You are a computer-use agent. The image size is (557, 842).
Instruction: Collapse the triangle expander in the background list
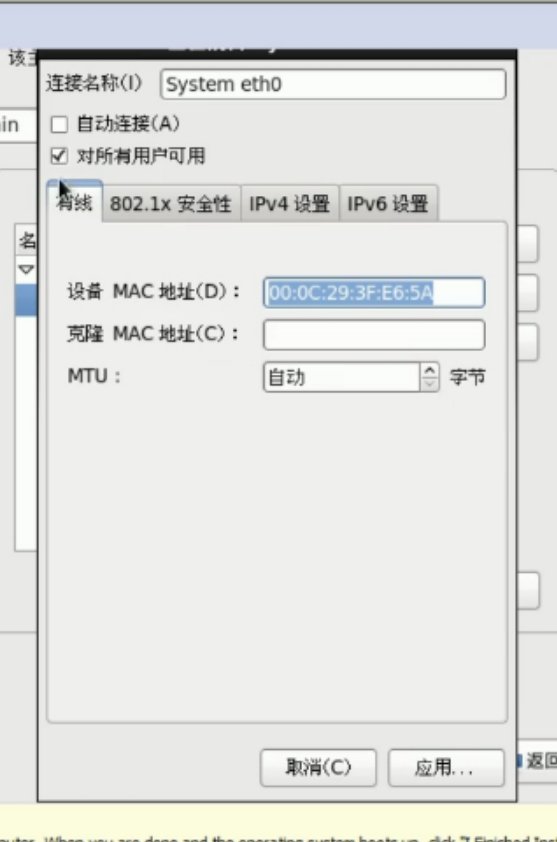[x=26, y=270]
